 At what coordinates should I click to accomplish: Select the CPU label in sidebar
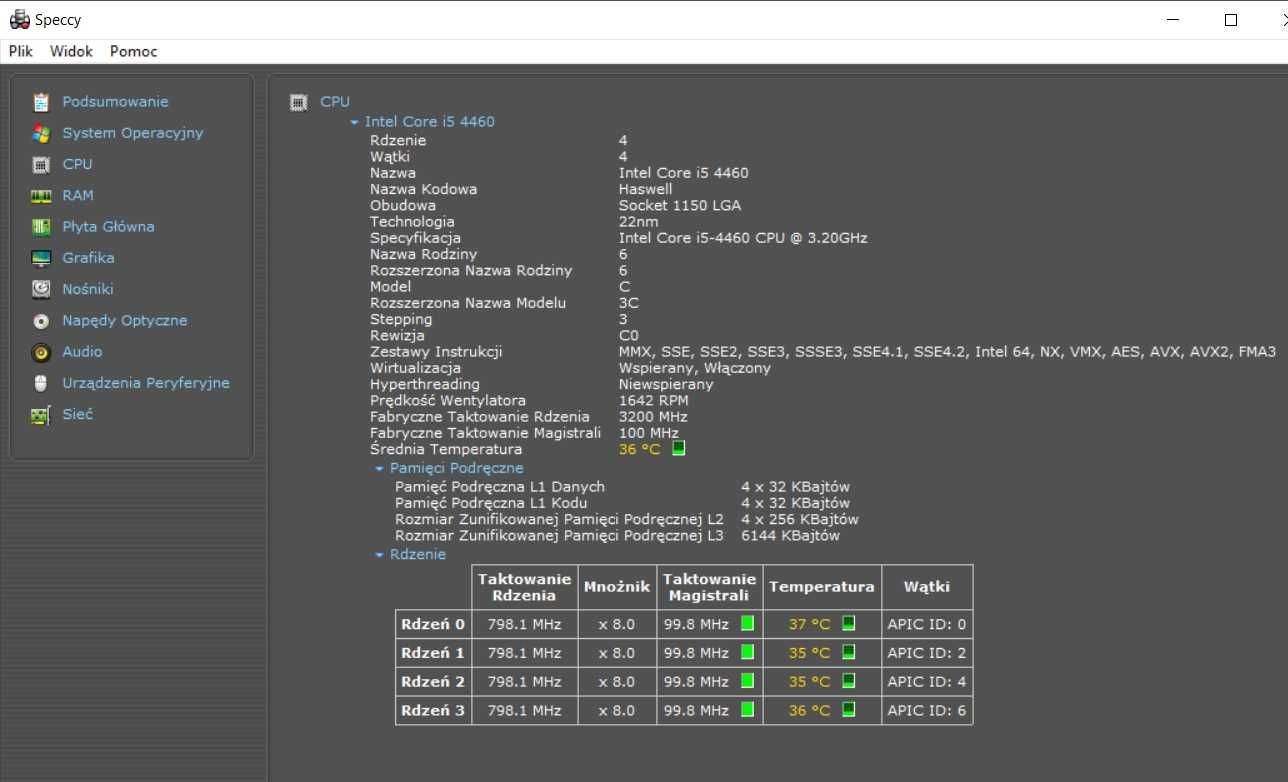pos(77,164)
